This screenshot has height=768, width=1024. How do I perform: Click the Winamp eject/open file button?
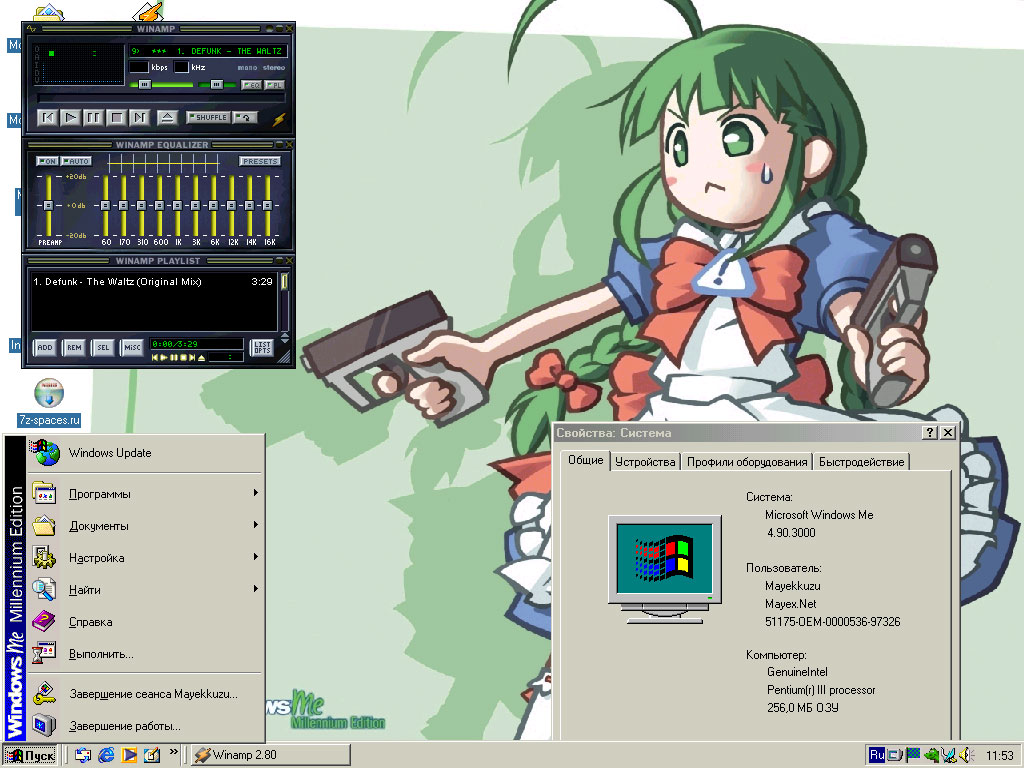pyautogui.click(x=167, y=118)
